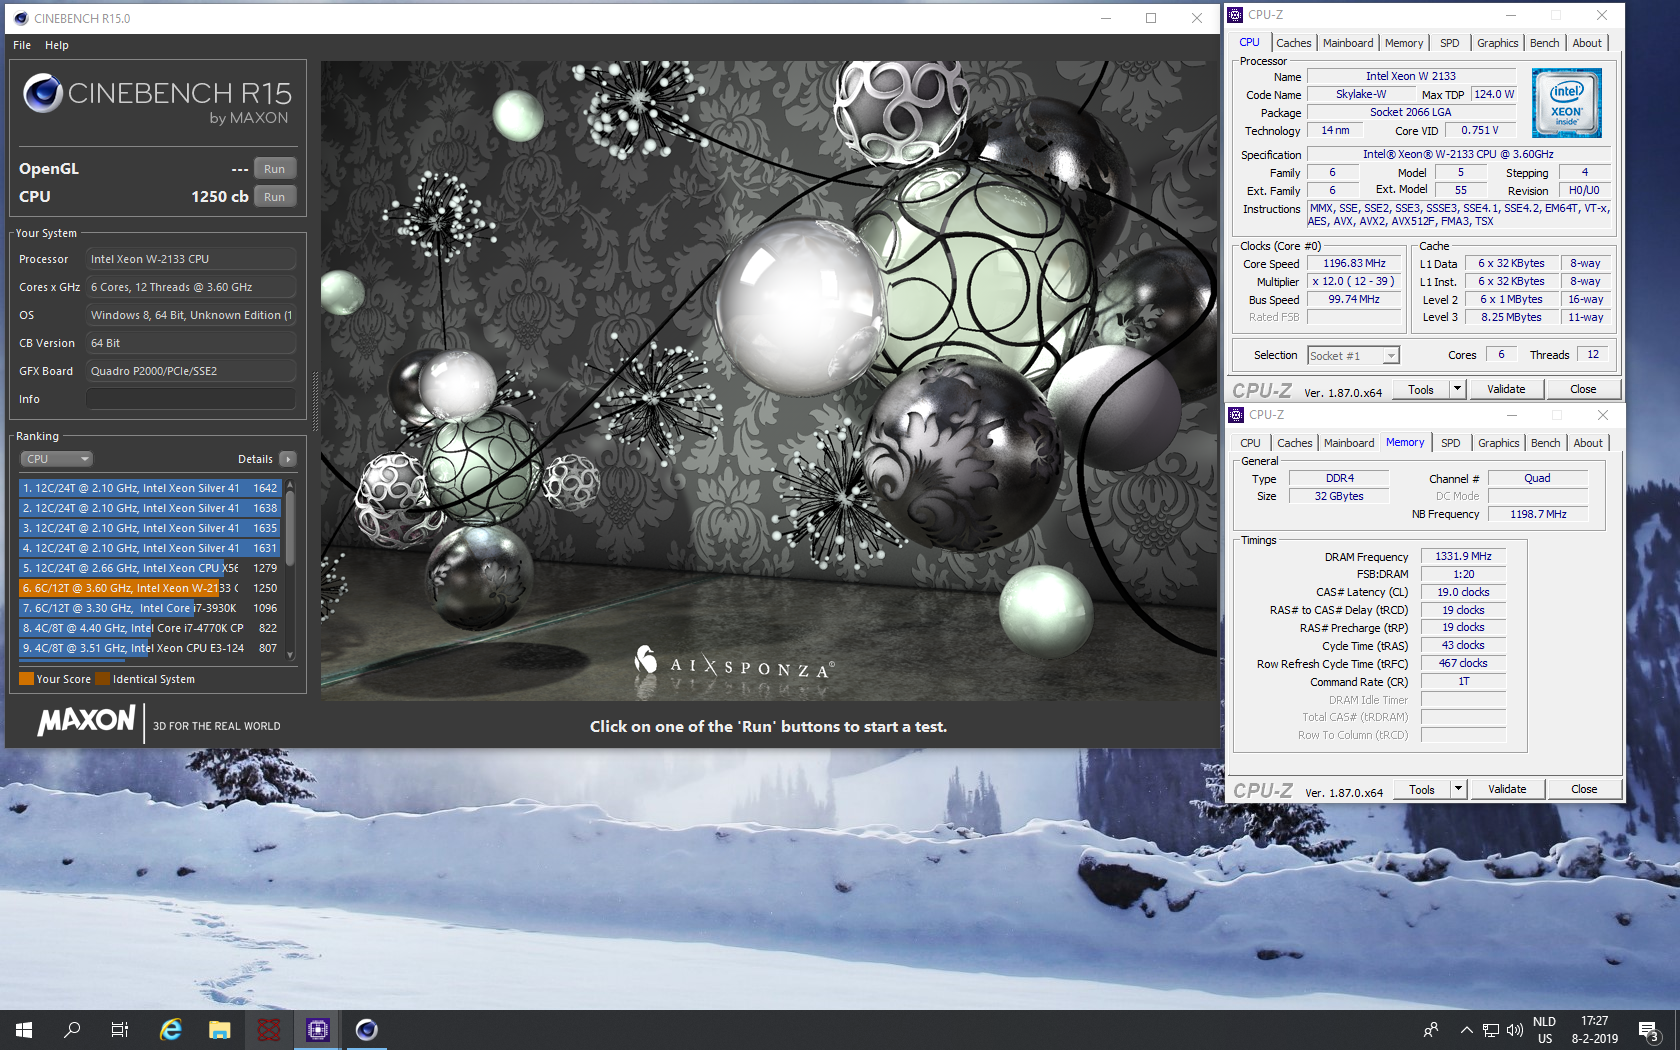
Task: Open Socket #1 selection dropdown
Action: pos(1353,356)
